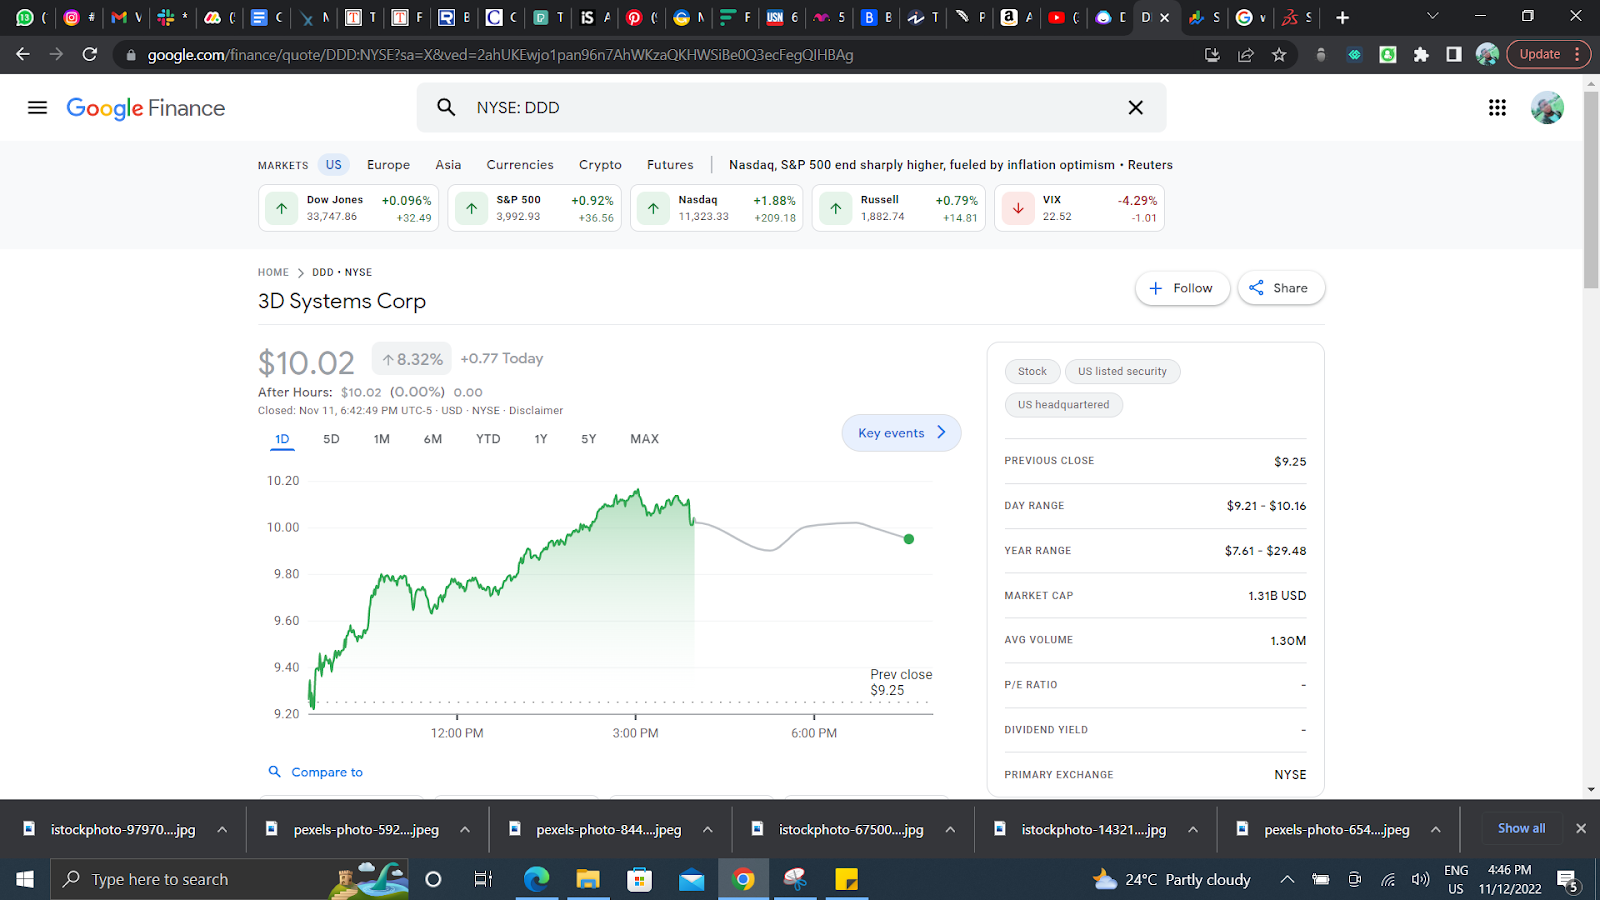Show hidden system tray icons
Screen dimensions: 1600x900
pos(1287,879)
